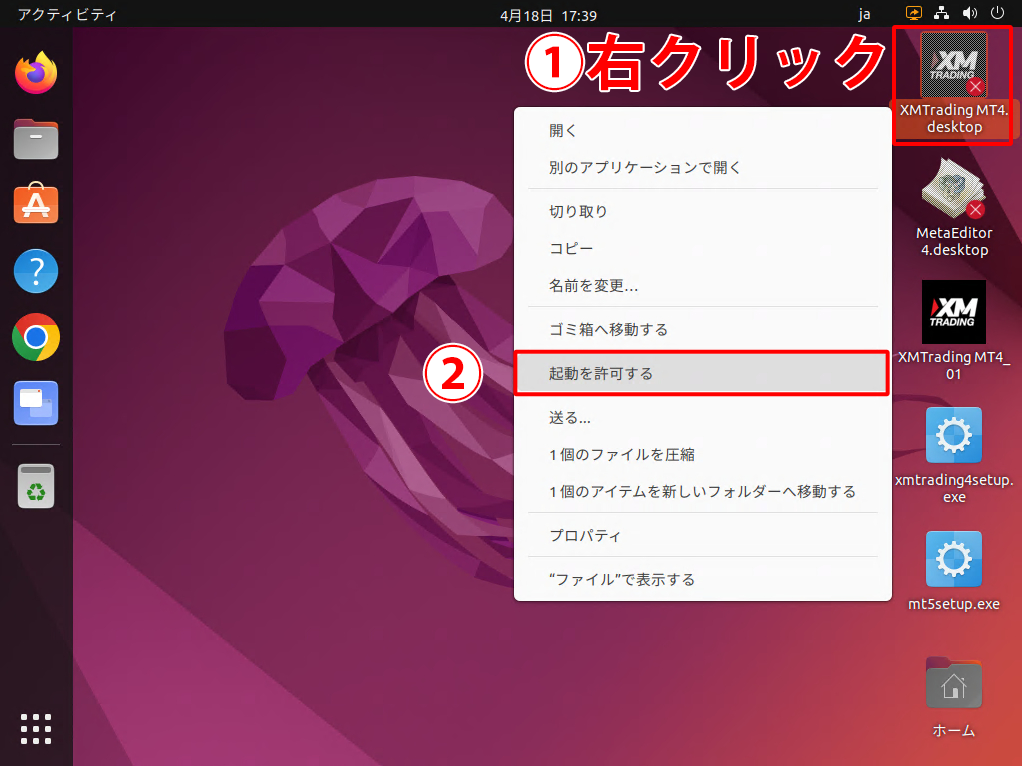The width and height of the screenshot is (1022, 766).
Task: Select the xmtrading4setup.exe file icon
Action: point(953,436)
